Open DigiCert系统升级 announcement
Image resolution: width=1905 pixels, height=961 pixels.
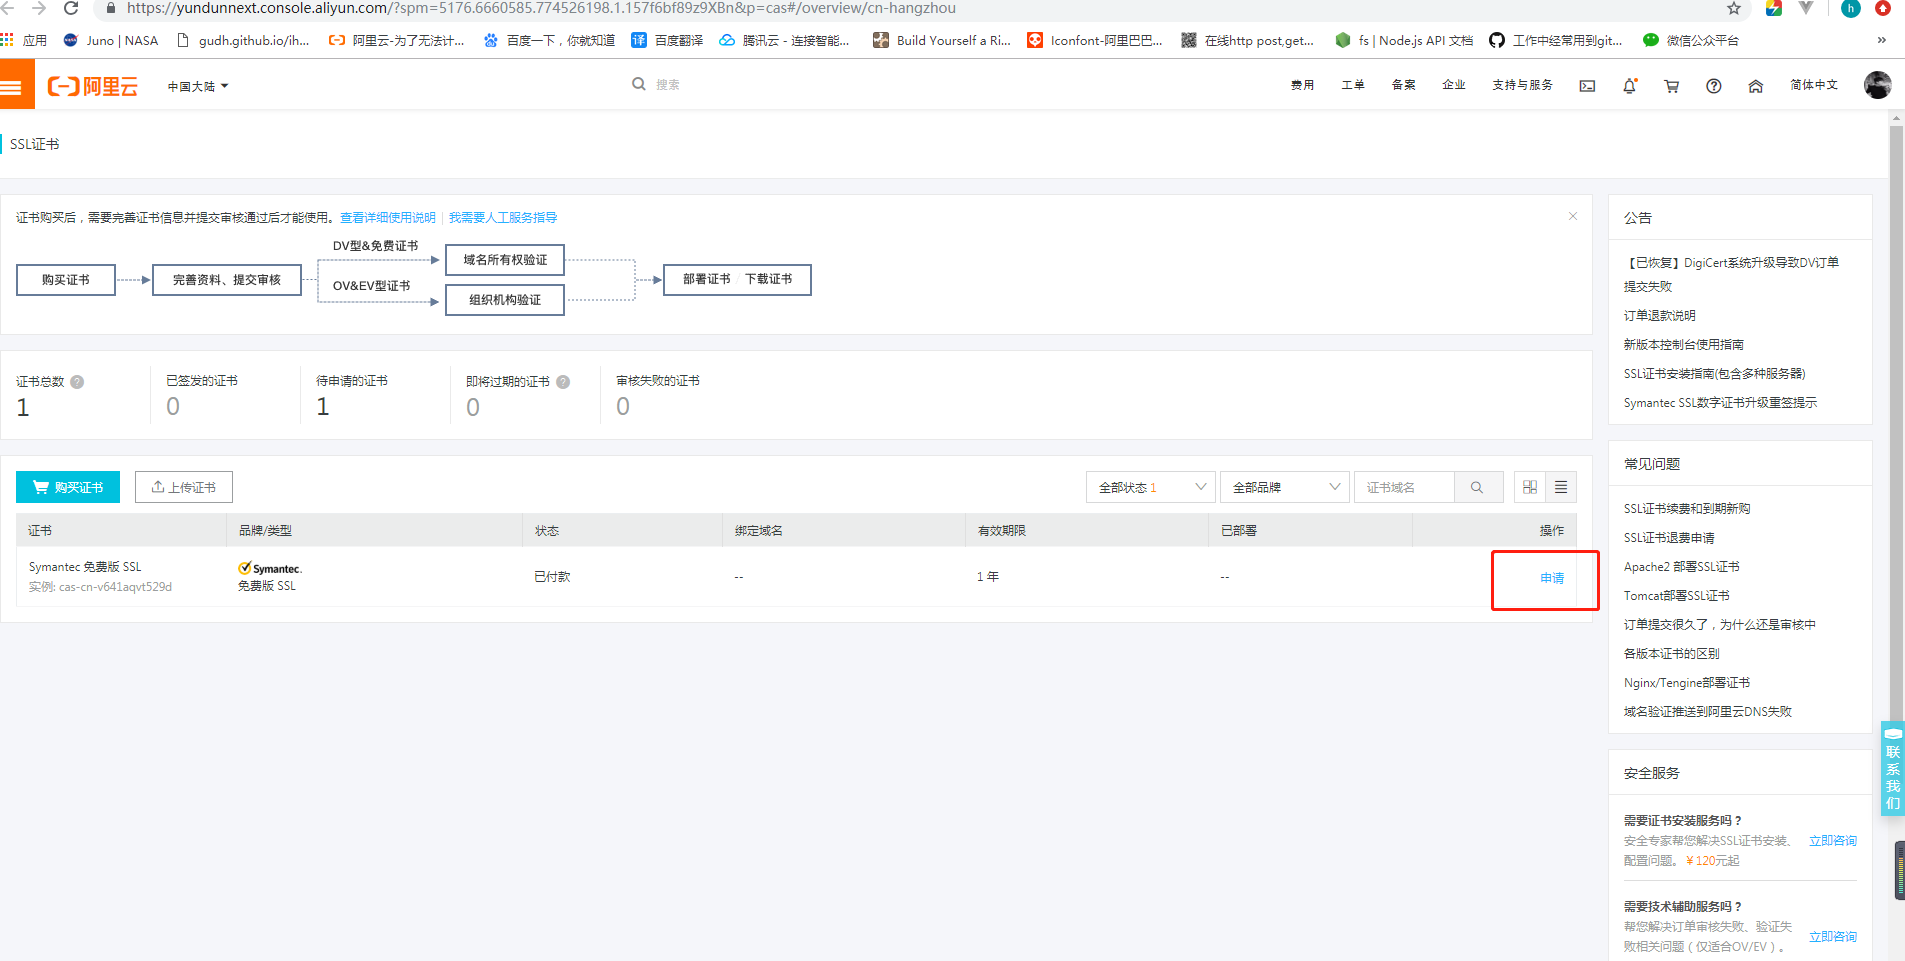(1731, 274)
